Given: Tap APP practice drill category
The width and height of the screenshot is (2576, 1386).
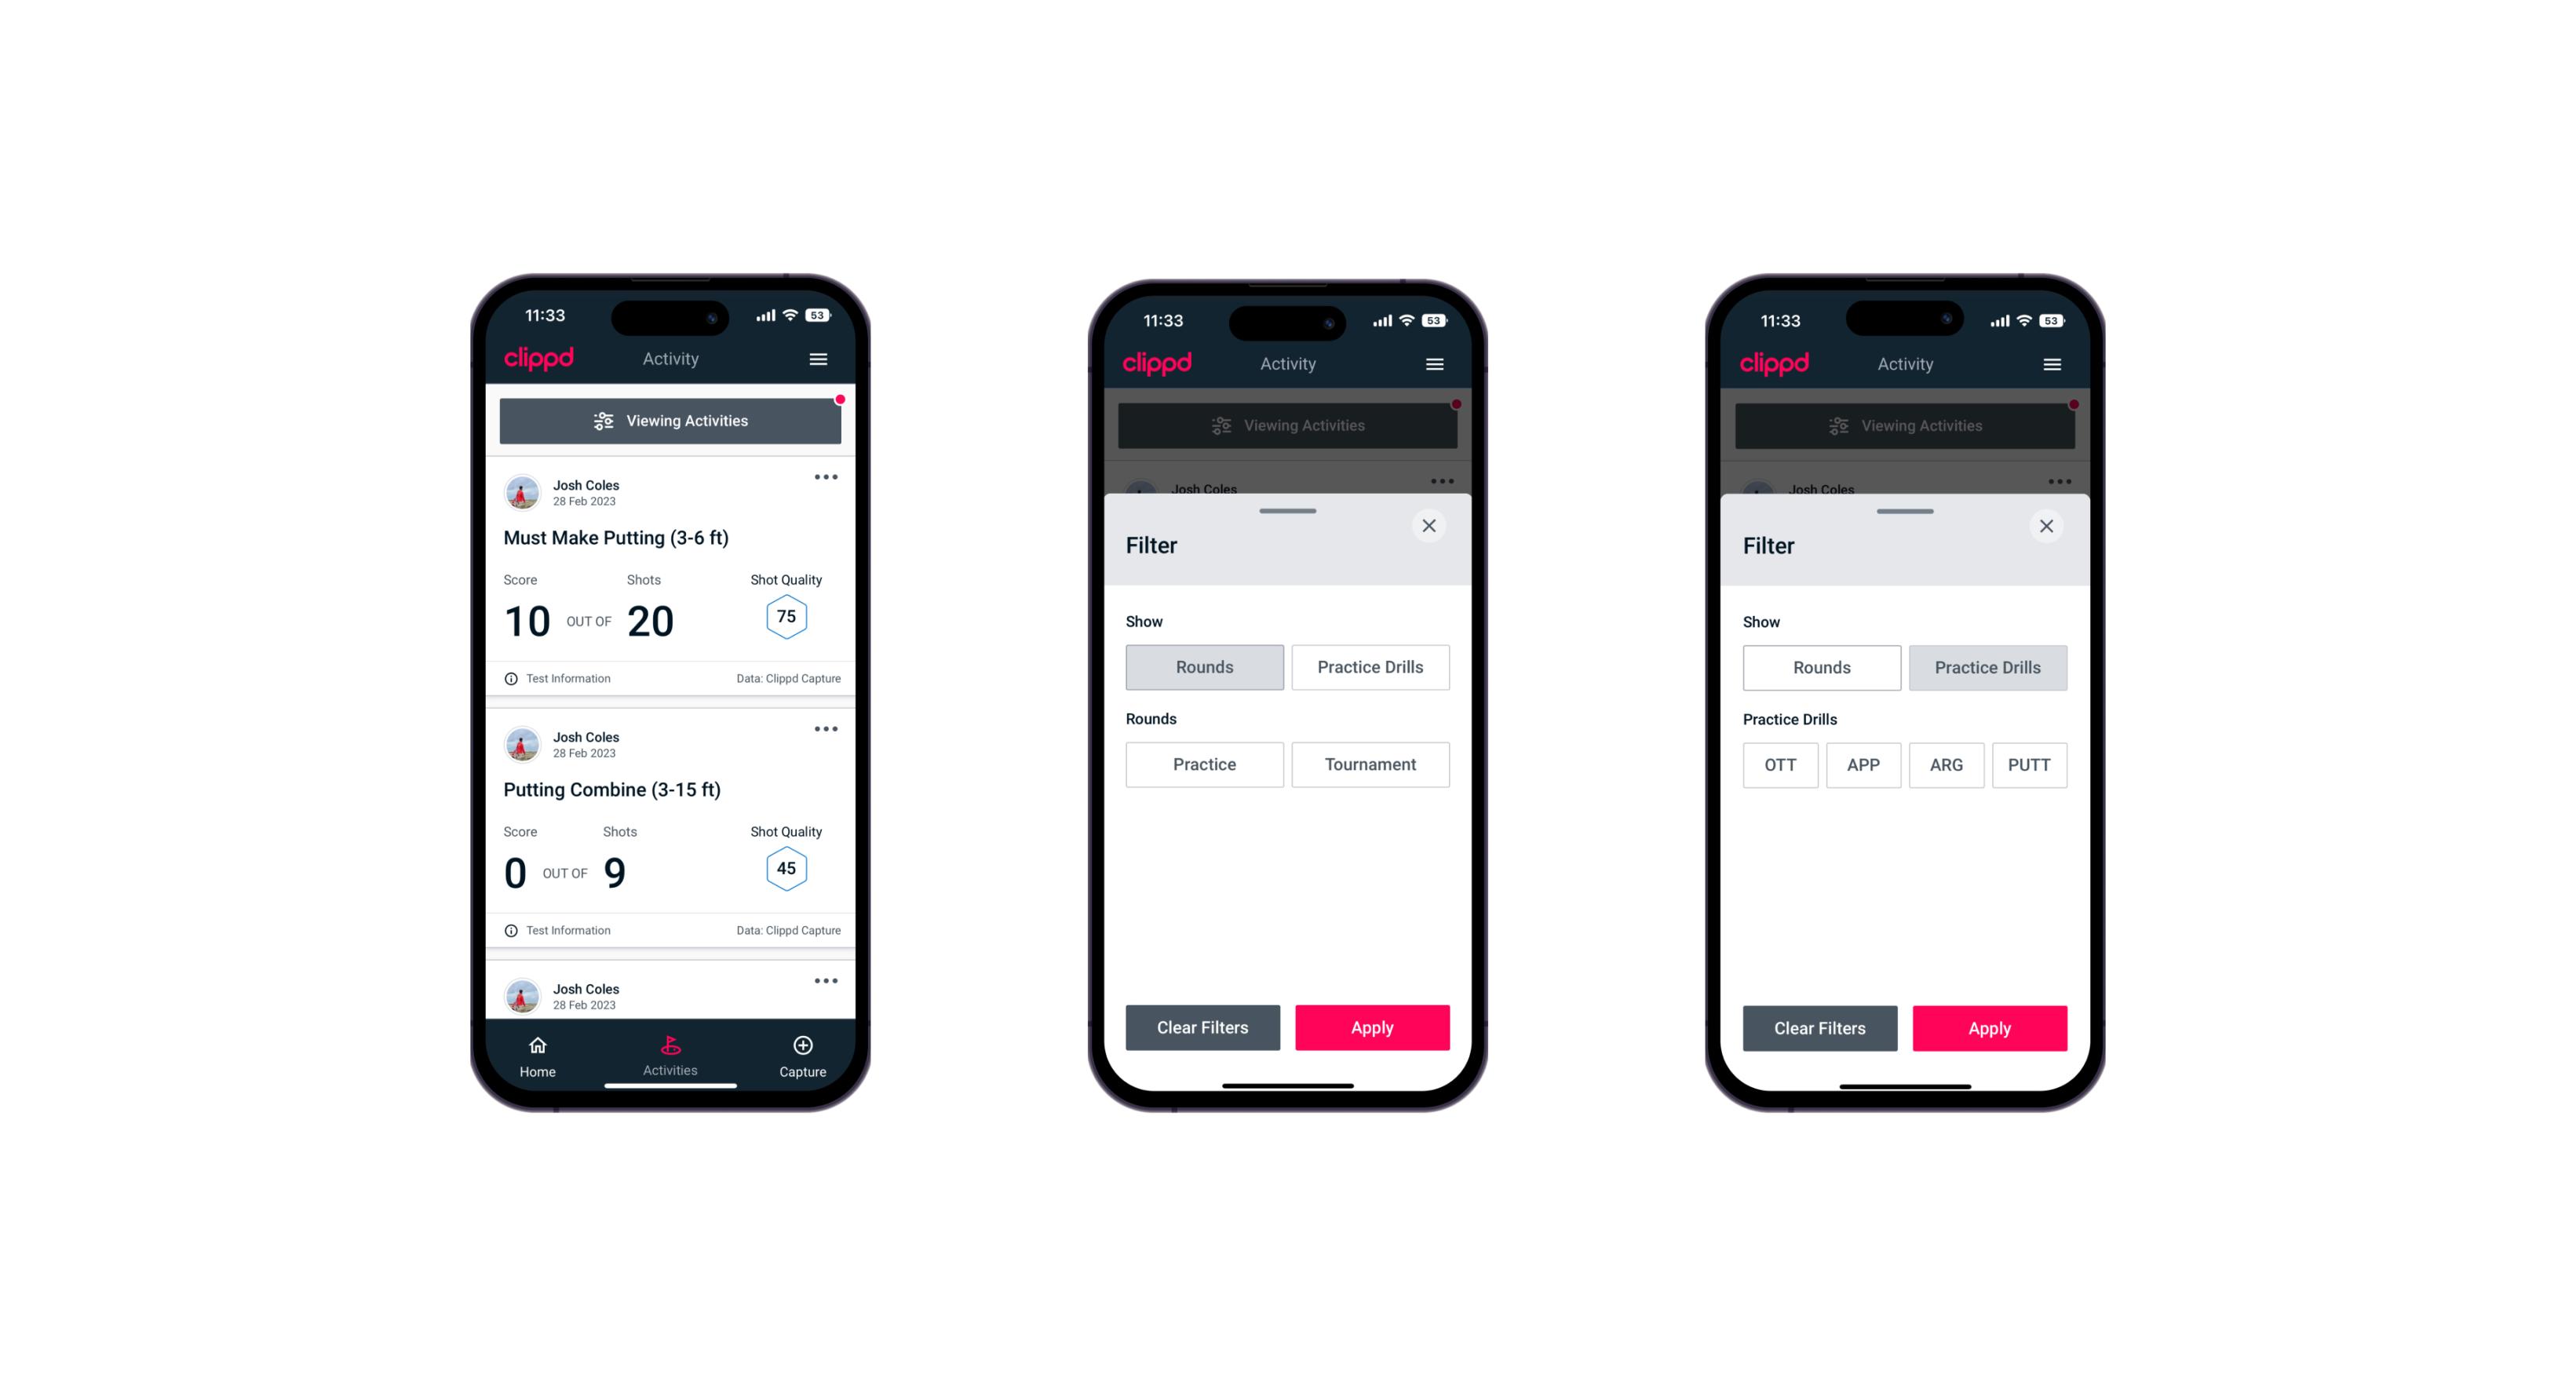Looking at the screenshot, I should (1863, 763).
